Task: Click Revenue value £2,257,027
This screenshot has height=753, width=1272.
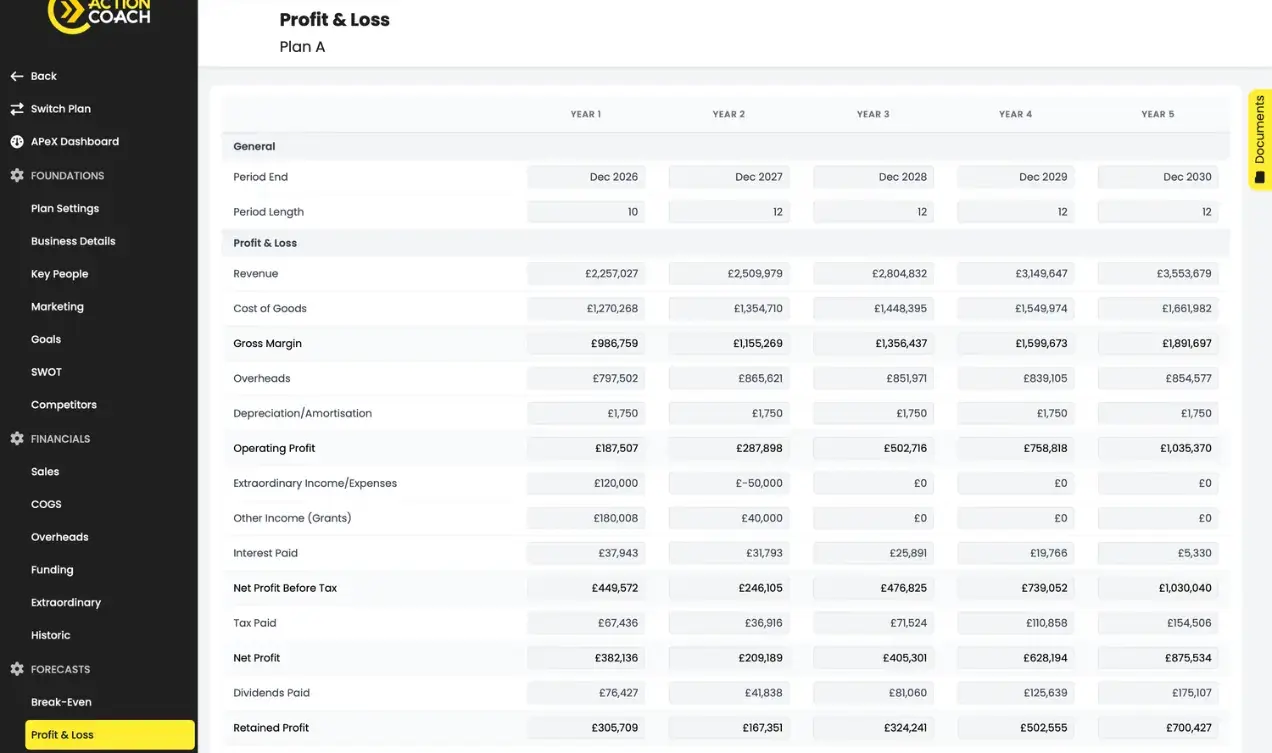Action: [x=586, y=274]
